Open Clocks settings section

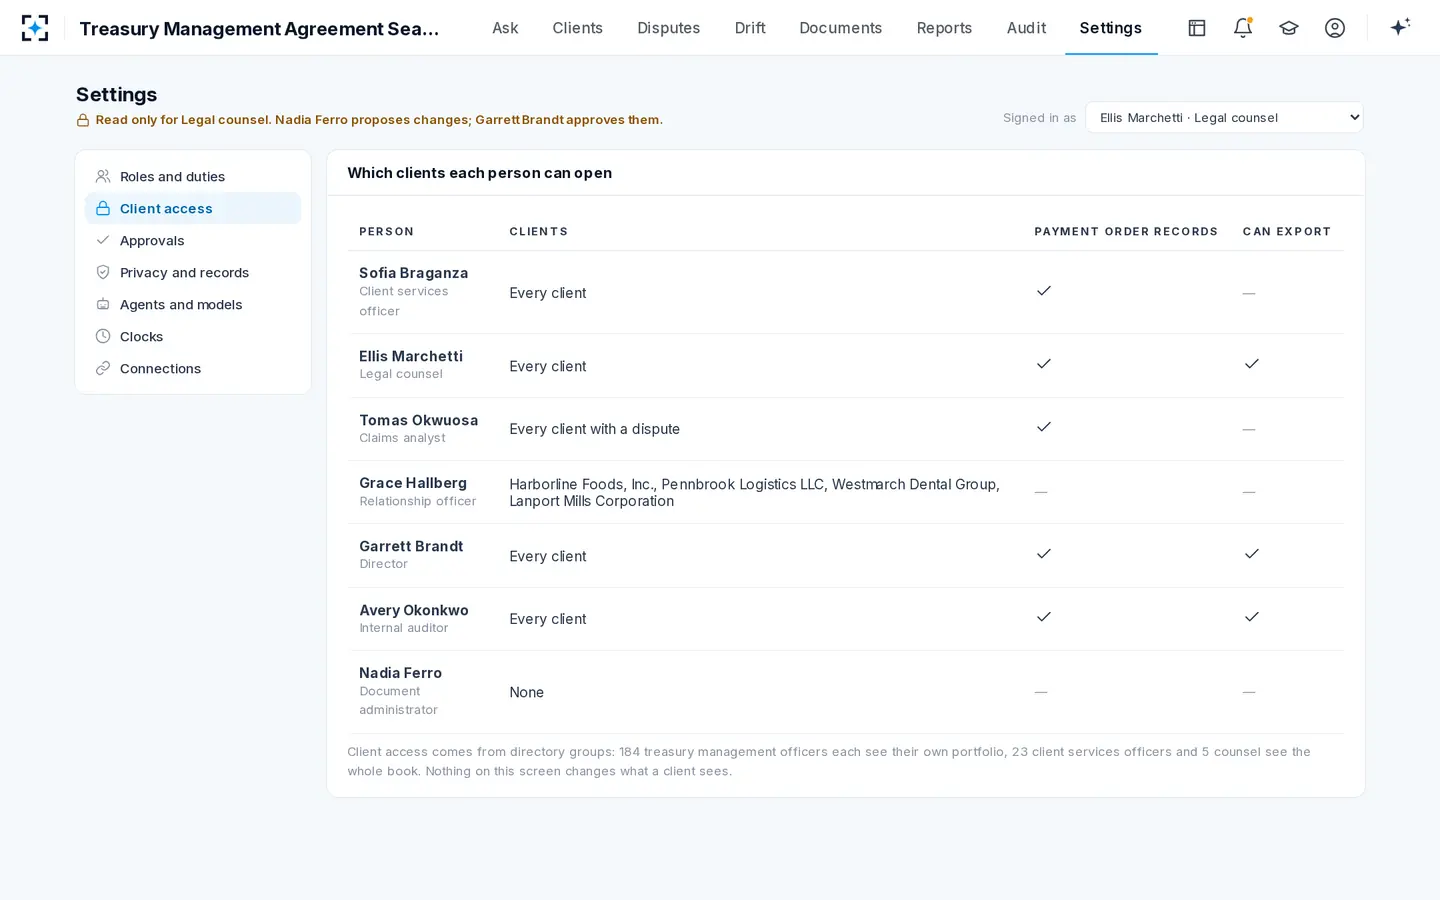point(193,336)
